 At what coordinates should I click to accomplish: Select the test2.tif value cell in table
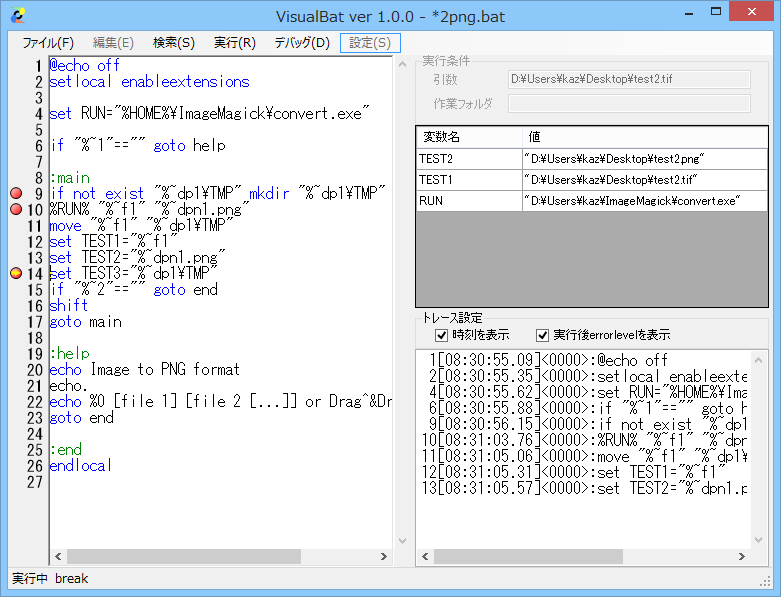(645, 180)
